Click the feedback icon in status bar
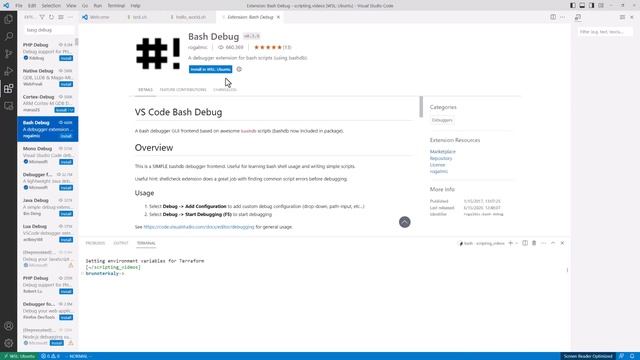The width and height of the screenshot is (640, 360). [621, 356]
